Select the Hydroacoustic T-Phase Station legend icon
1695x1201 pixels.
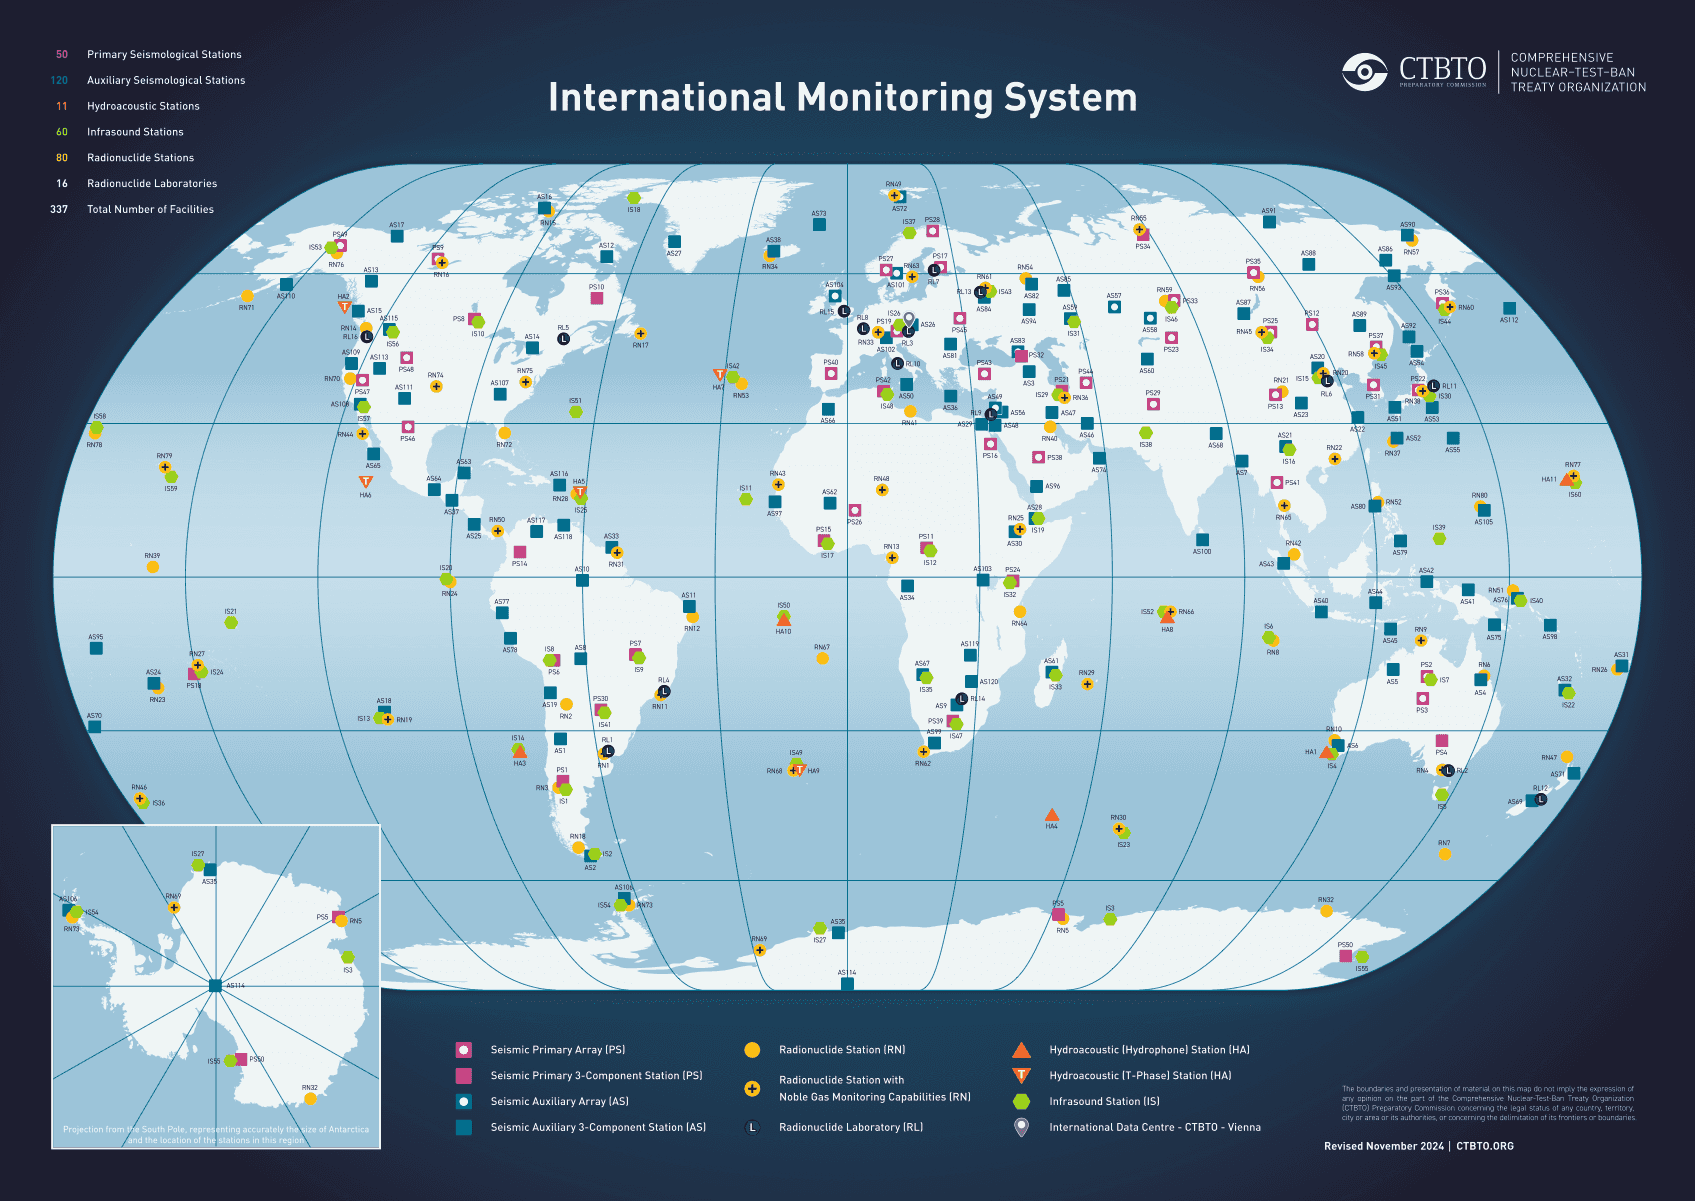(1022, 1076)
